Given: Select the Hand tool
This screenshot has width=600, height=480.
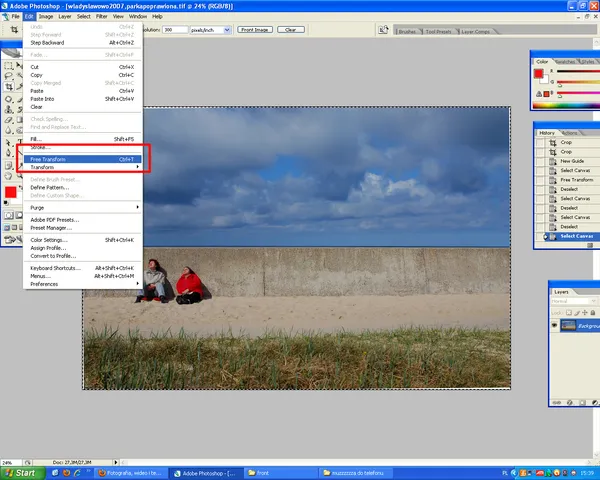Looking at the screenshot, I should click(x=8, y=176).
